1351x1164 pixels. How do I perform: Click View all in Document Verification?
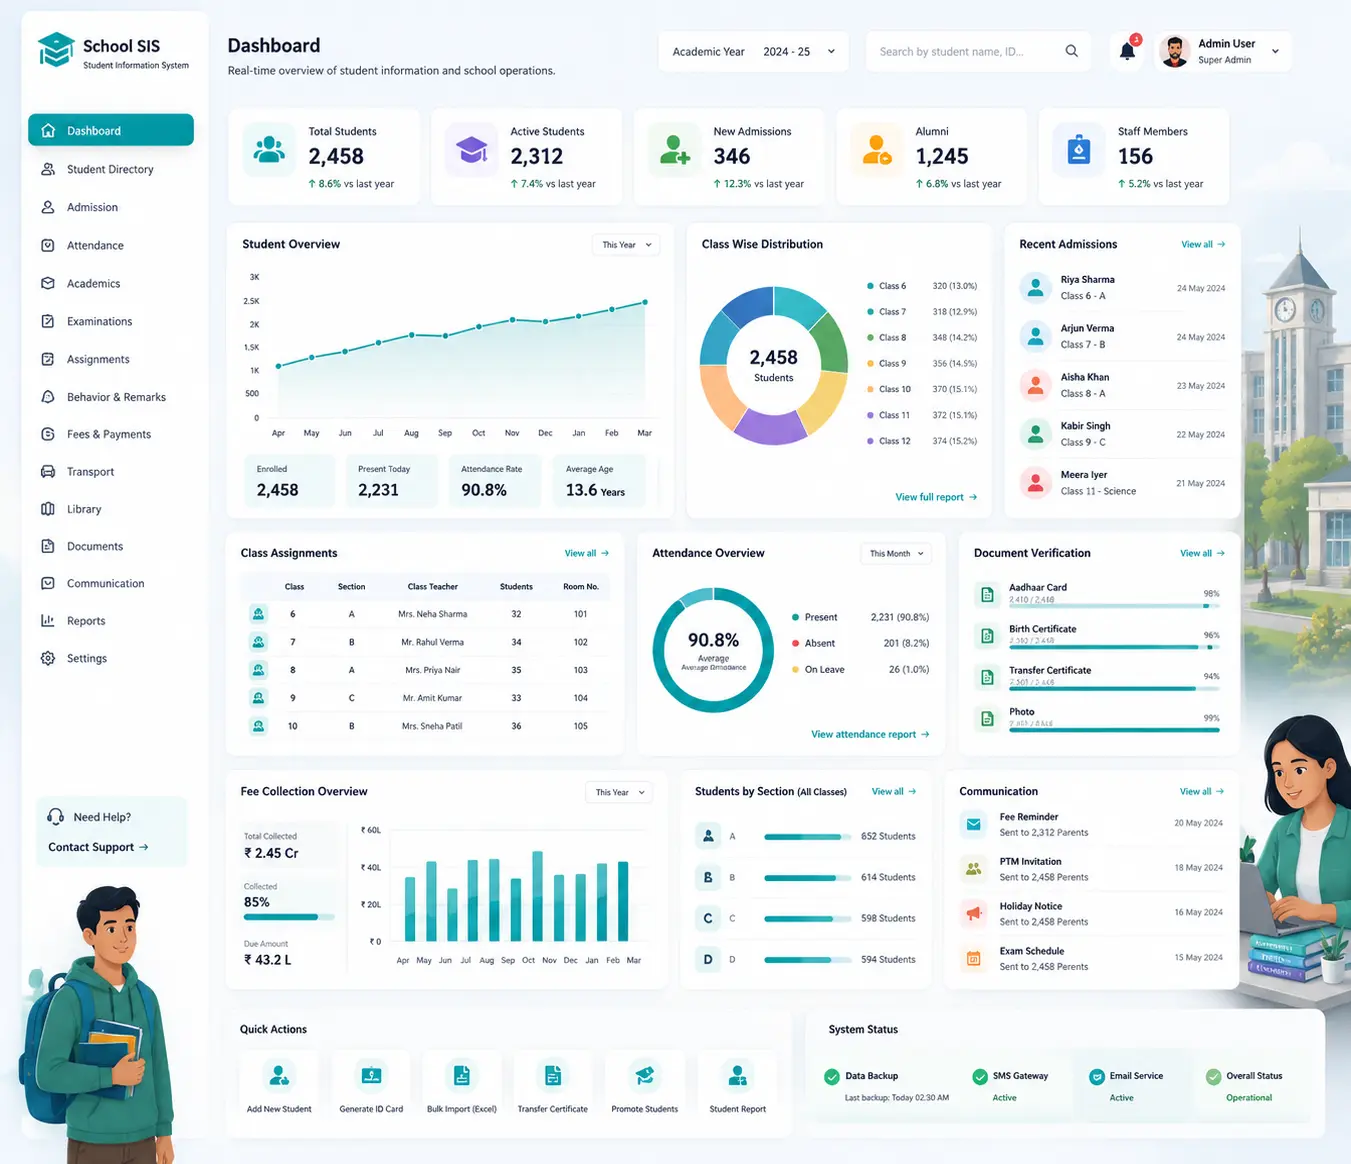click(1202, 553)
